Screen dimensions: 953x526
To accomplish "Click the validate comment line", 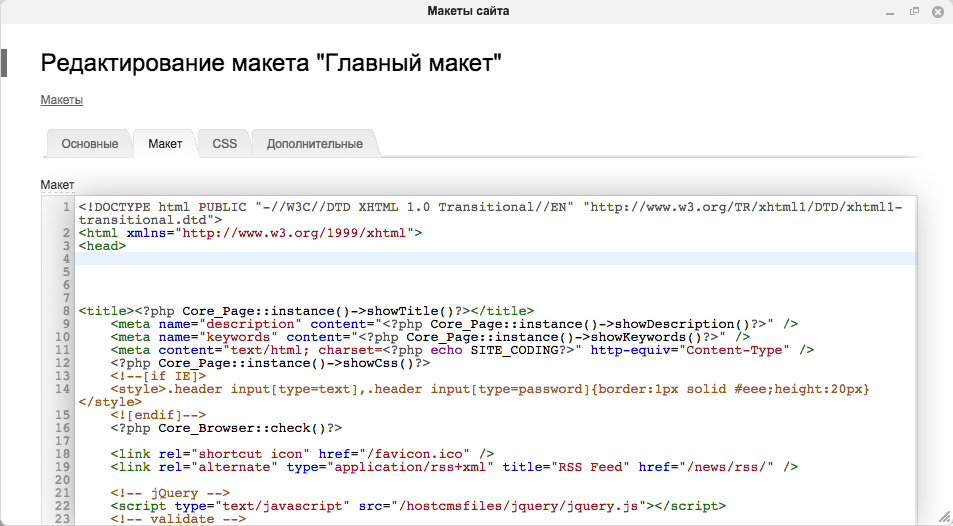I will coord(179,519).
